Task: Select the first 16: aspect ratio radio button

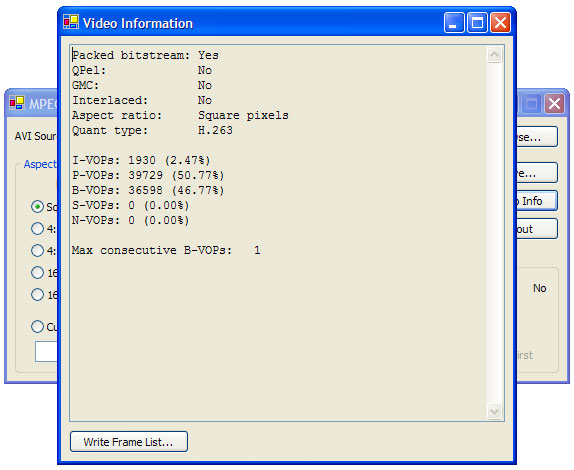Action: click(37, 272)
